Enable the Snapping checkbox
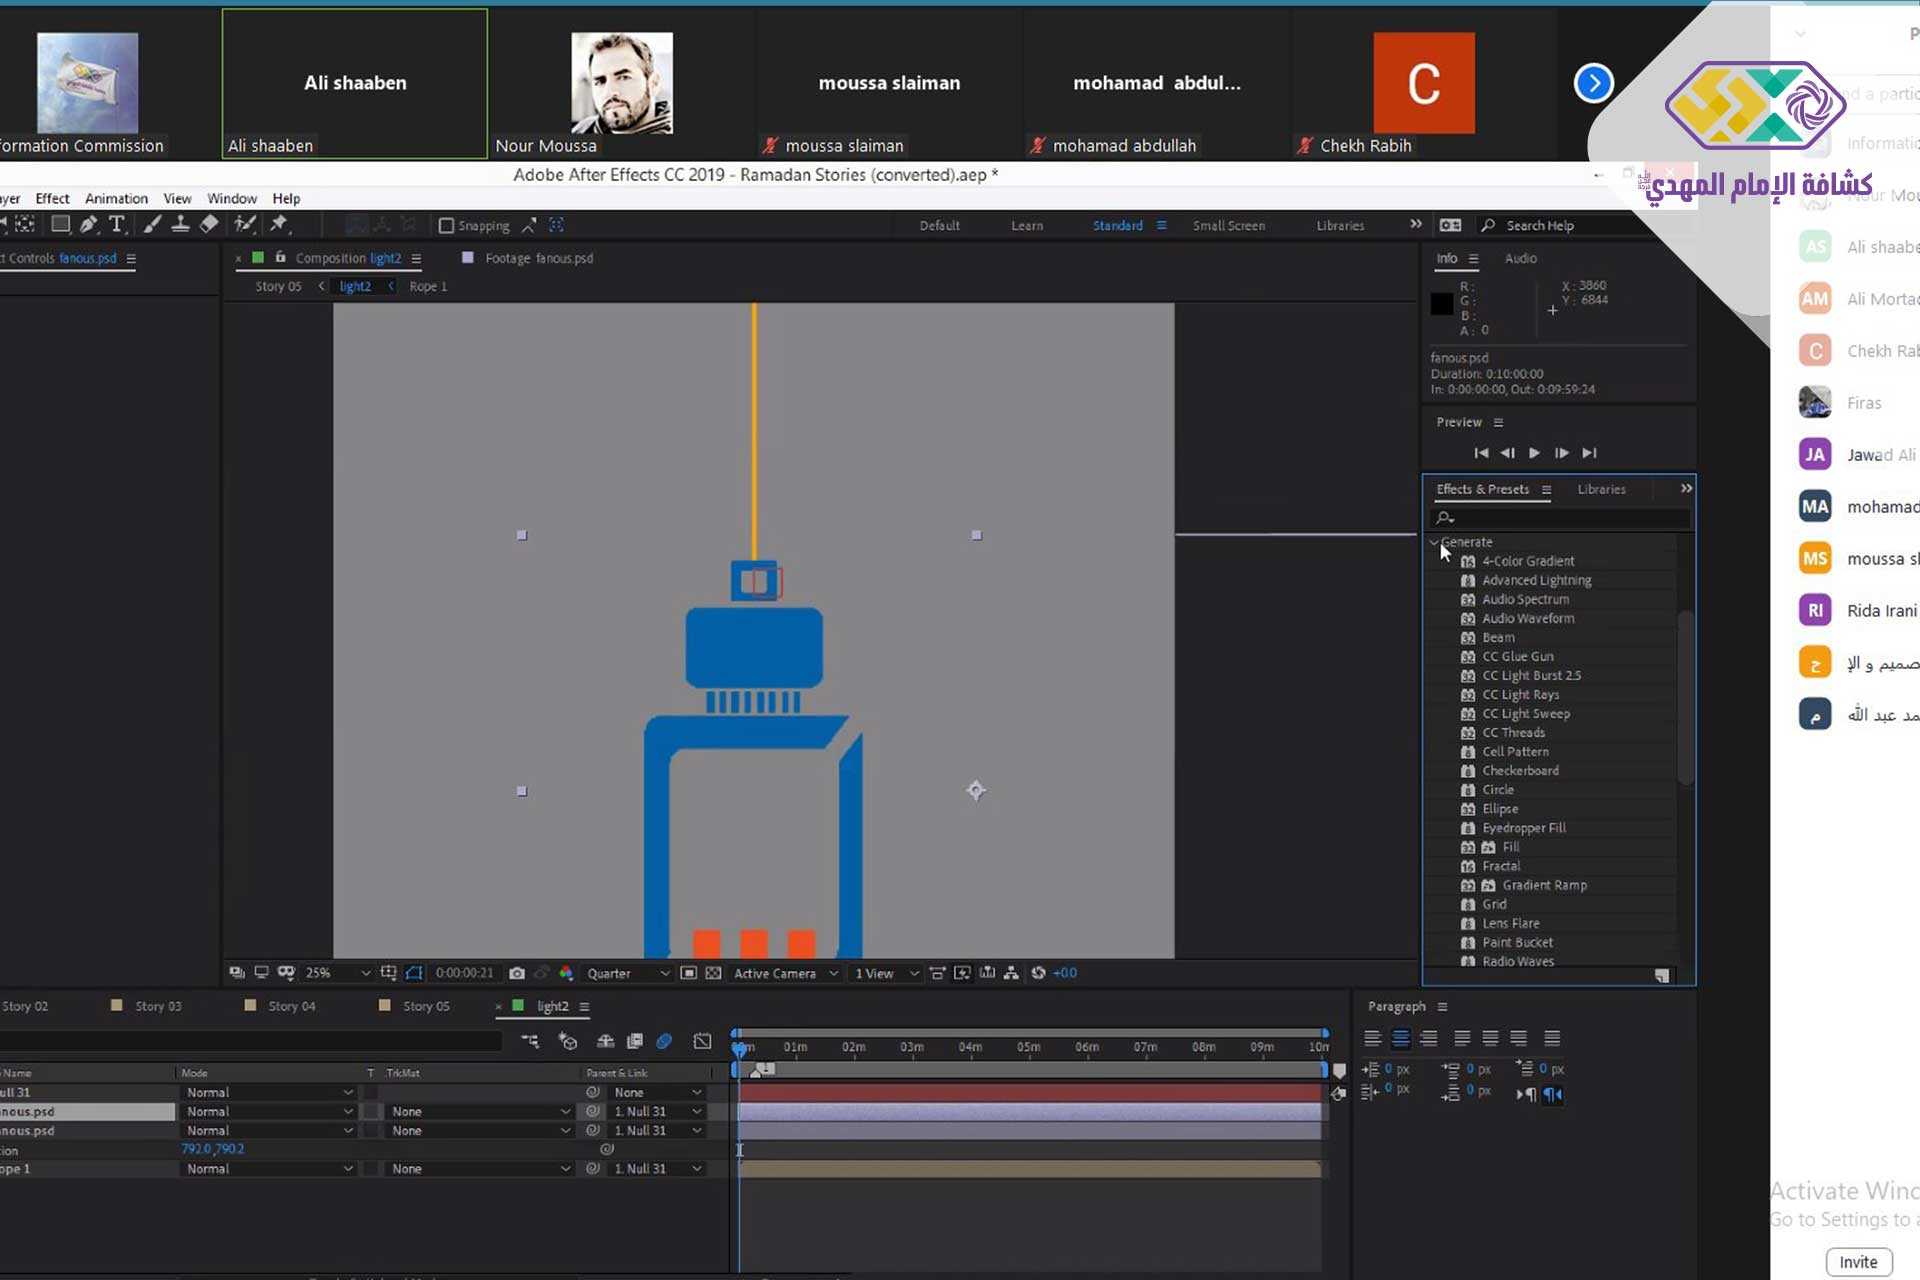Screen dimensions: 1920x1280 [x=447, y=226]
